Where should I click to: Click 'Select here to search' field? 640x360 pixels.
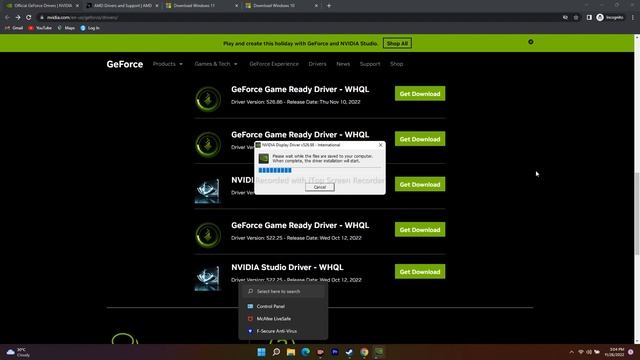pos(283,291)
